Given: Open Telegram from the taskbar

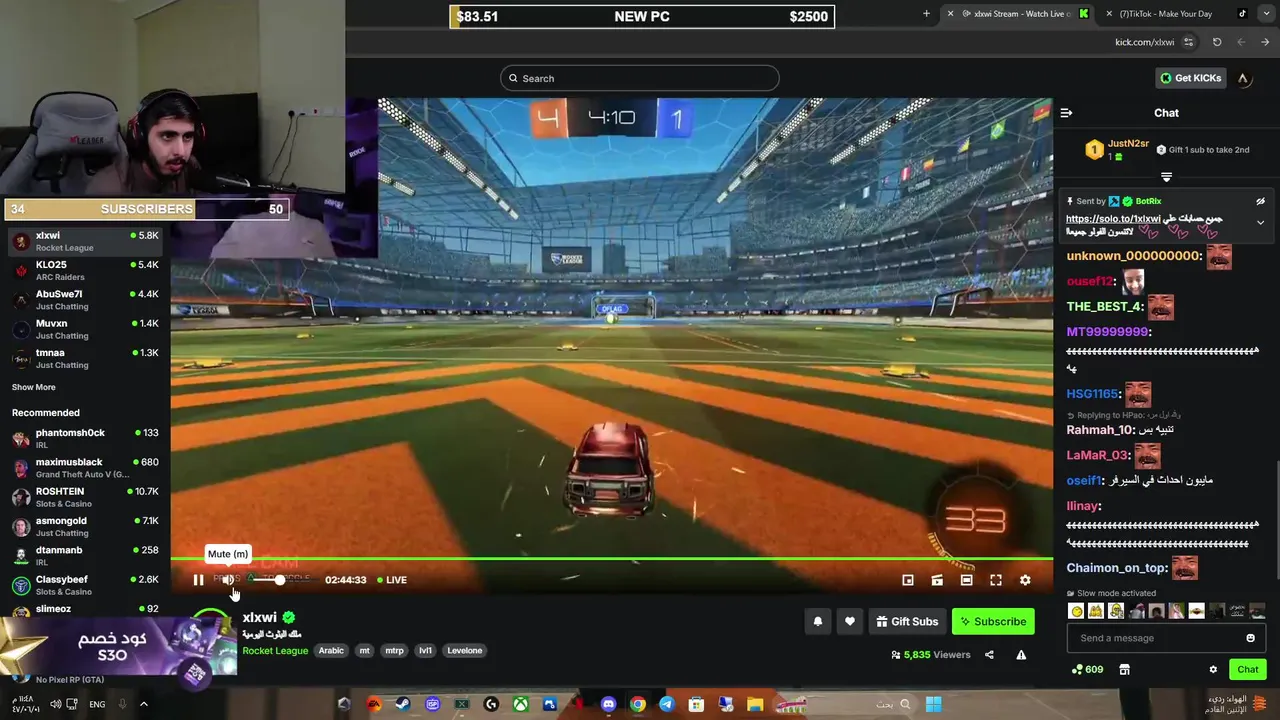Looking at the screenshot, I should tap(667, 704).
